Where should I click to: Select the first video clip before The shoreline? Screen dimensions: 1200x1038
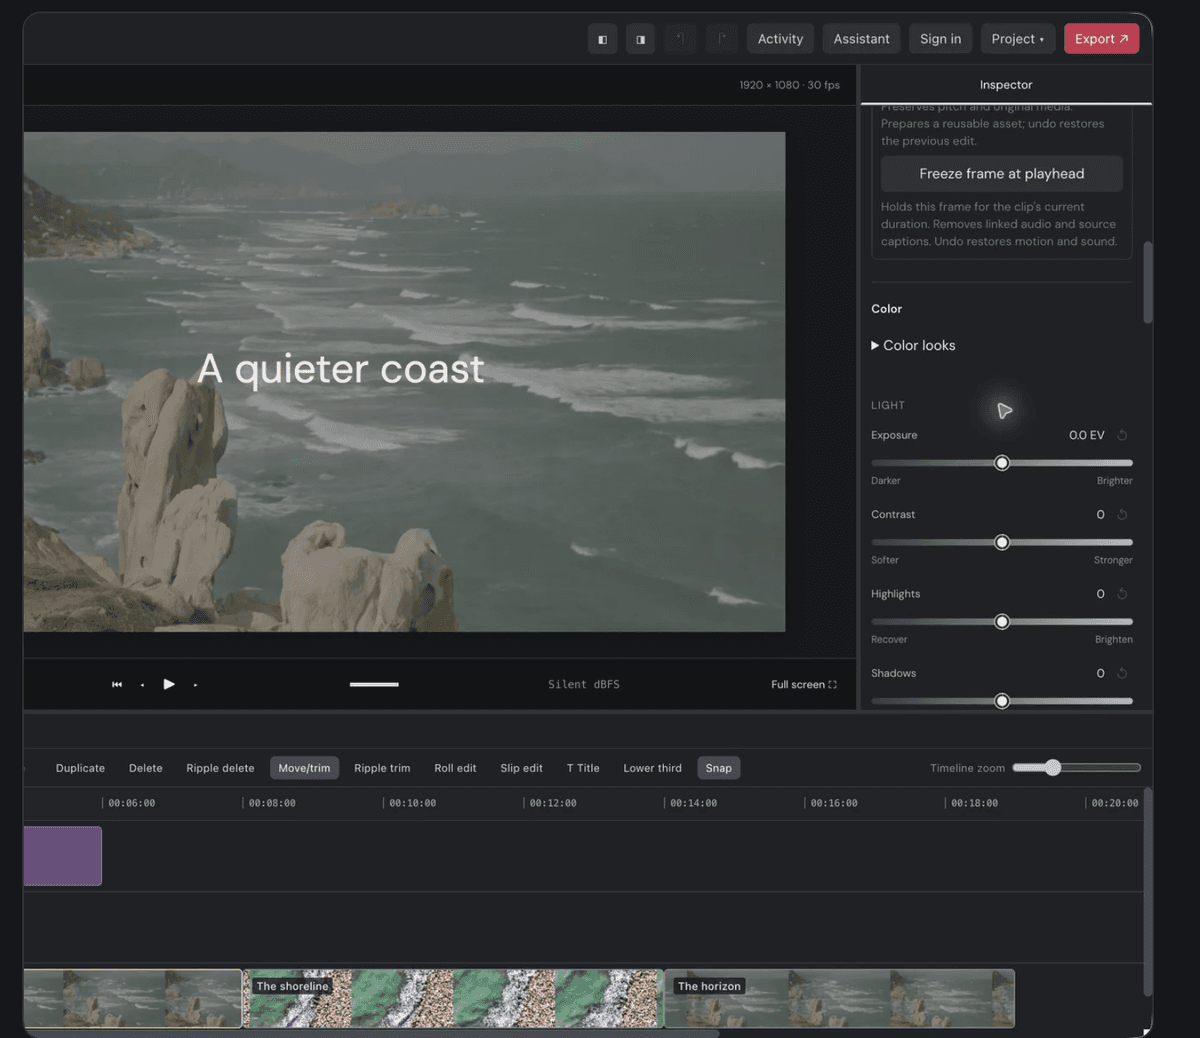tap(132, 998)
